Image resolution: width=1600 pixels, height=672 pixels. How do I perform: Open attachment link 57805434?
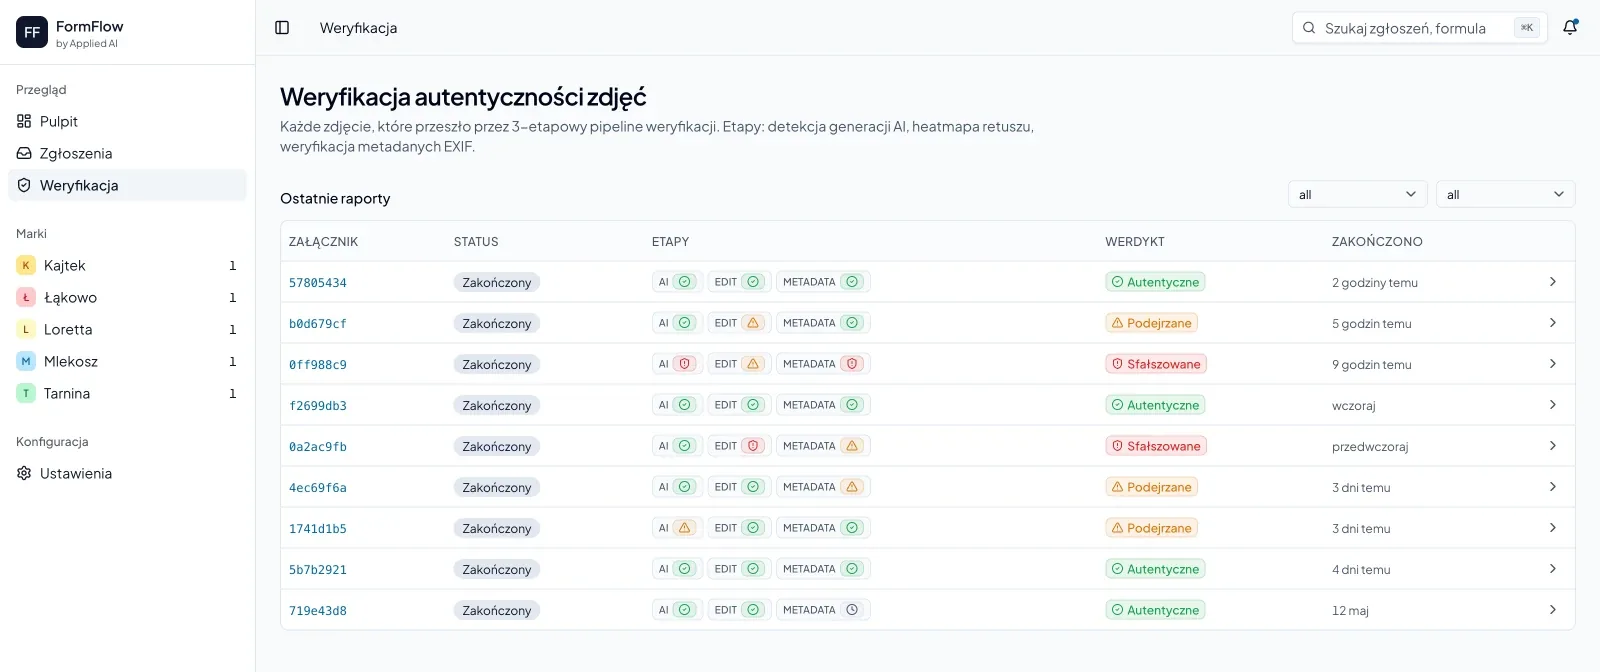[x=318, y=283]
